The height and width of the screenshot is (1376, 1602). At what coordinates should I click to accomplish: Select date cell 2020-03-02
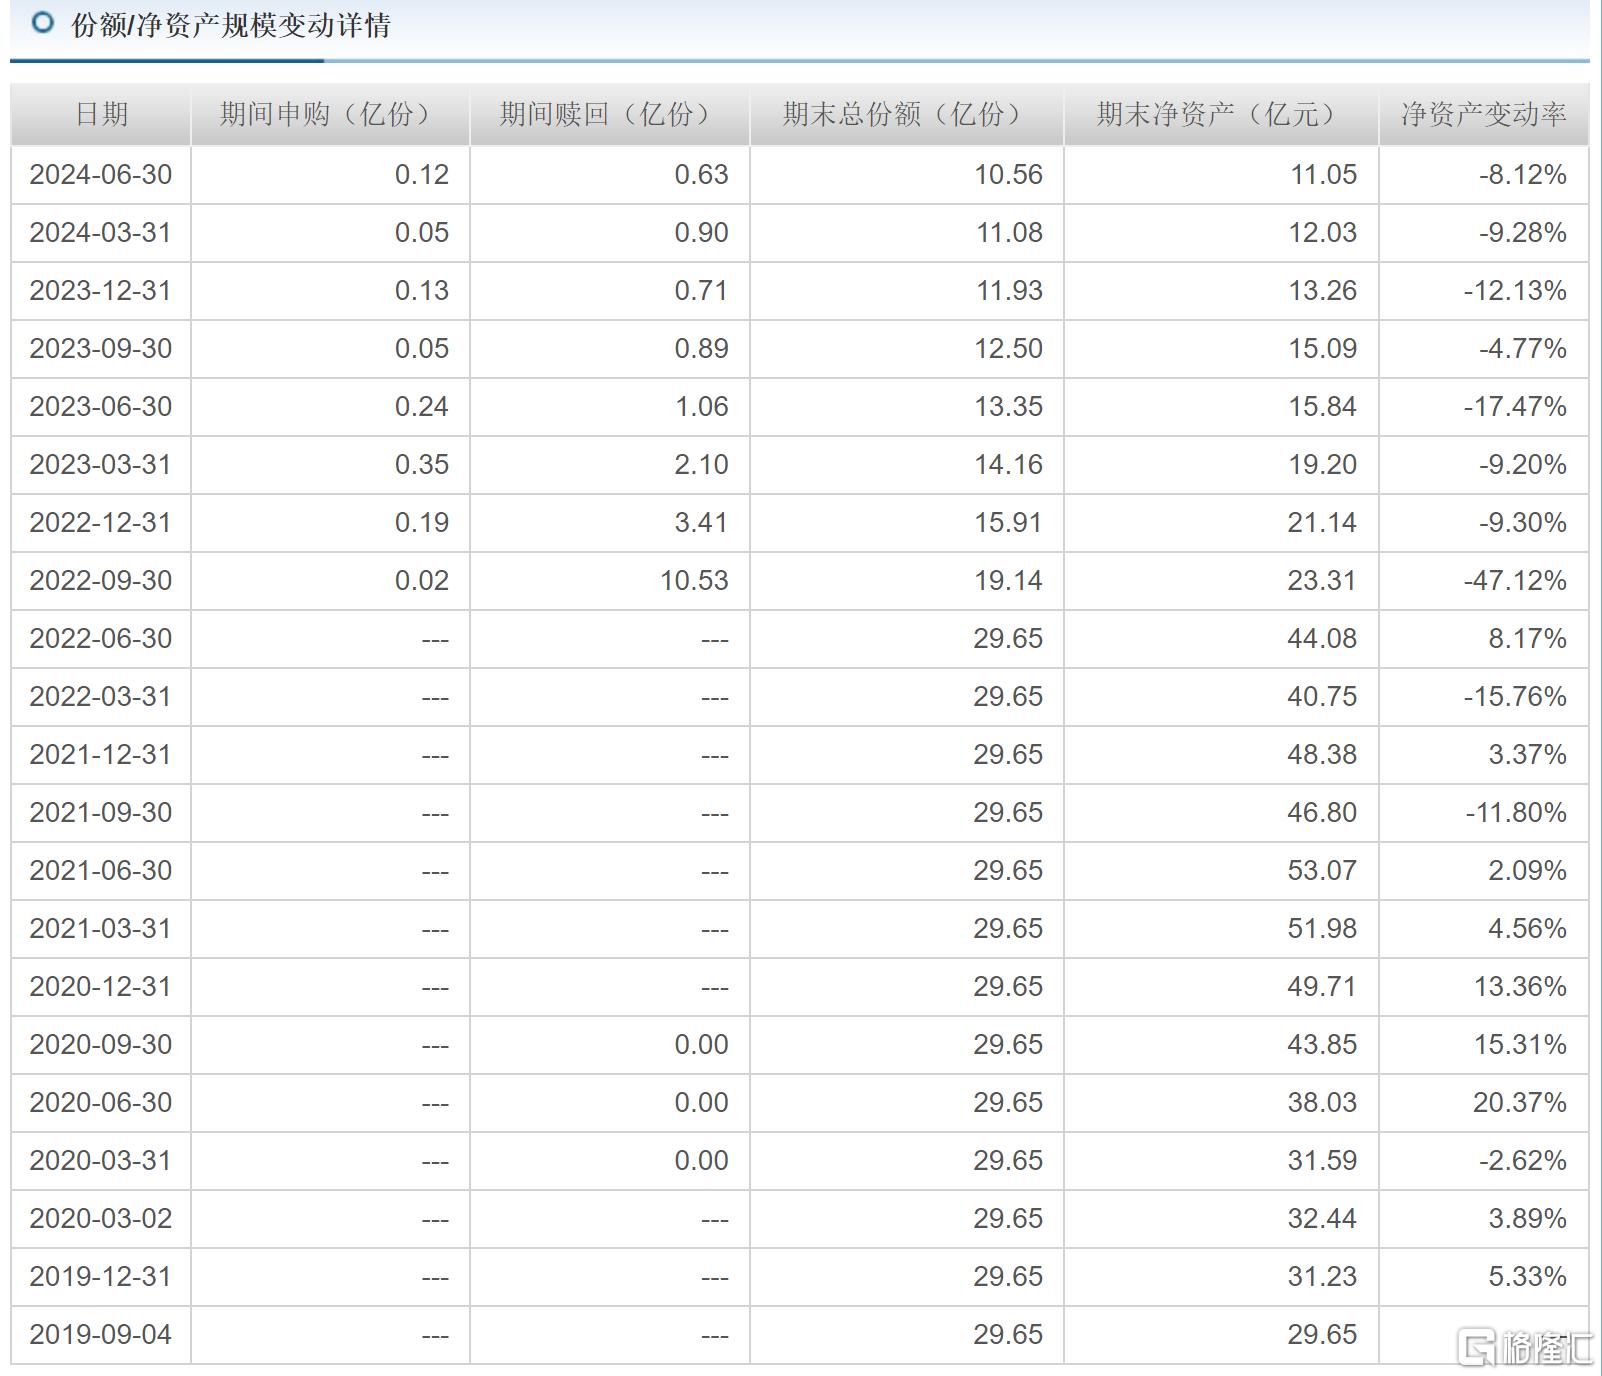point(101,1219)
